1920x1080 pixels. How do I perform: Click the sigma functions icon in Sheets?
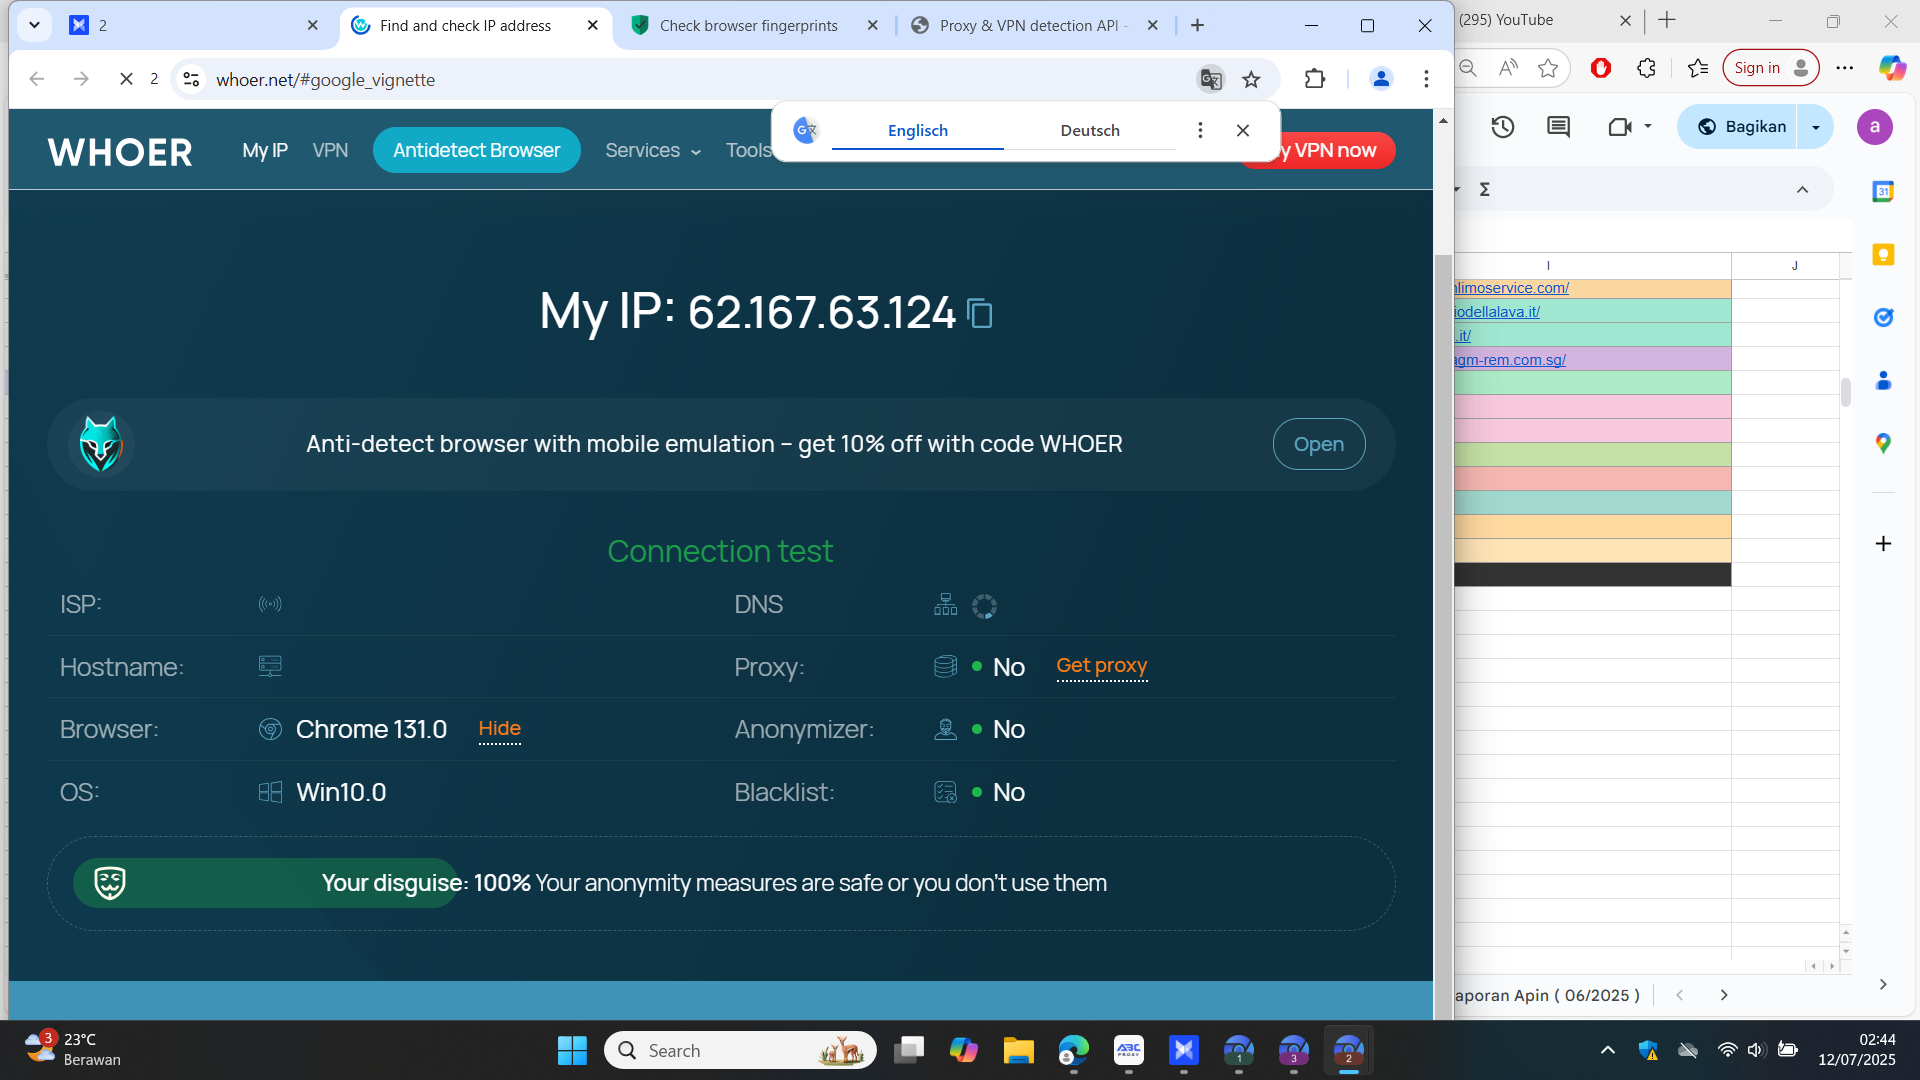click(x=1485, y=189)
